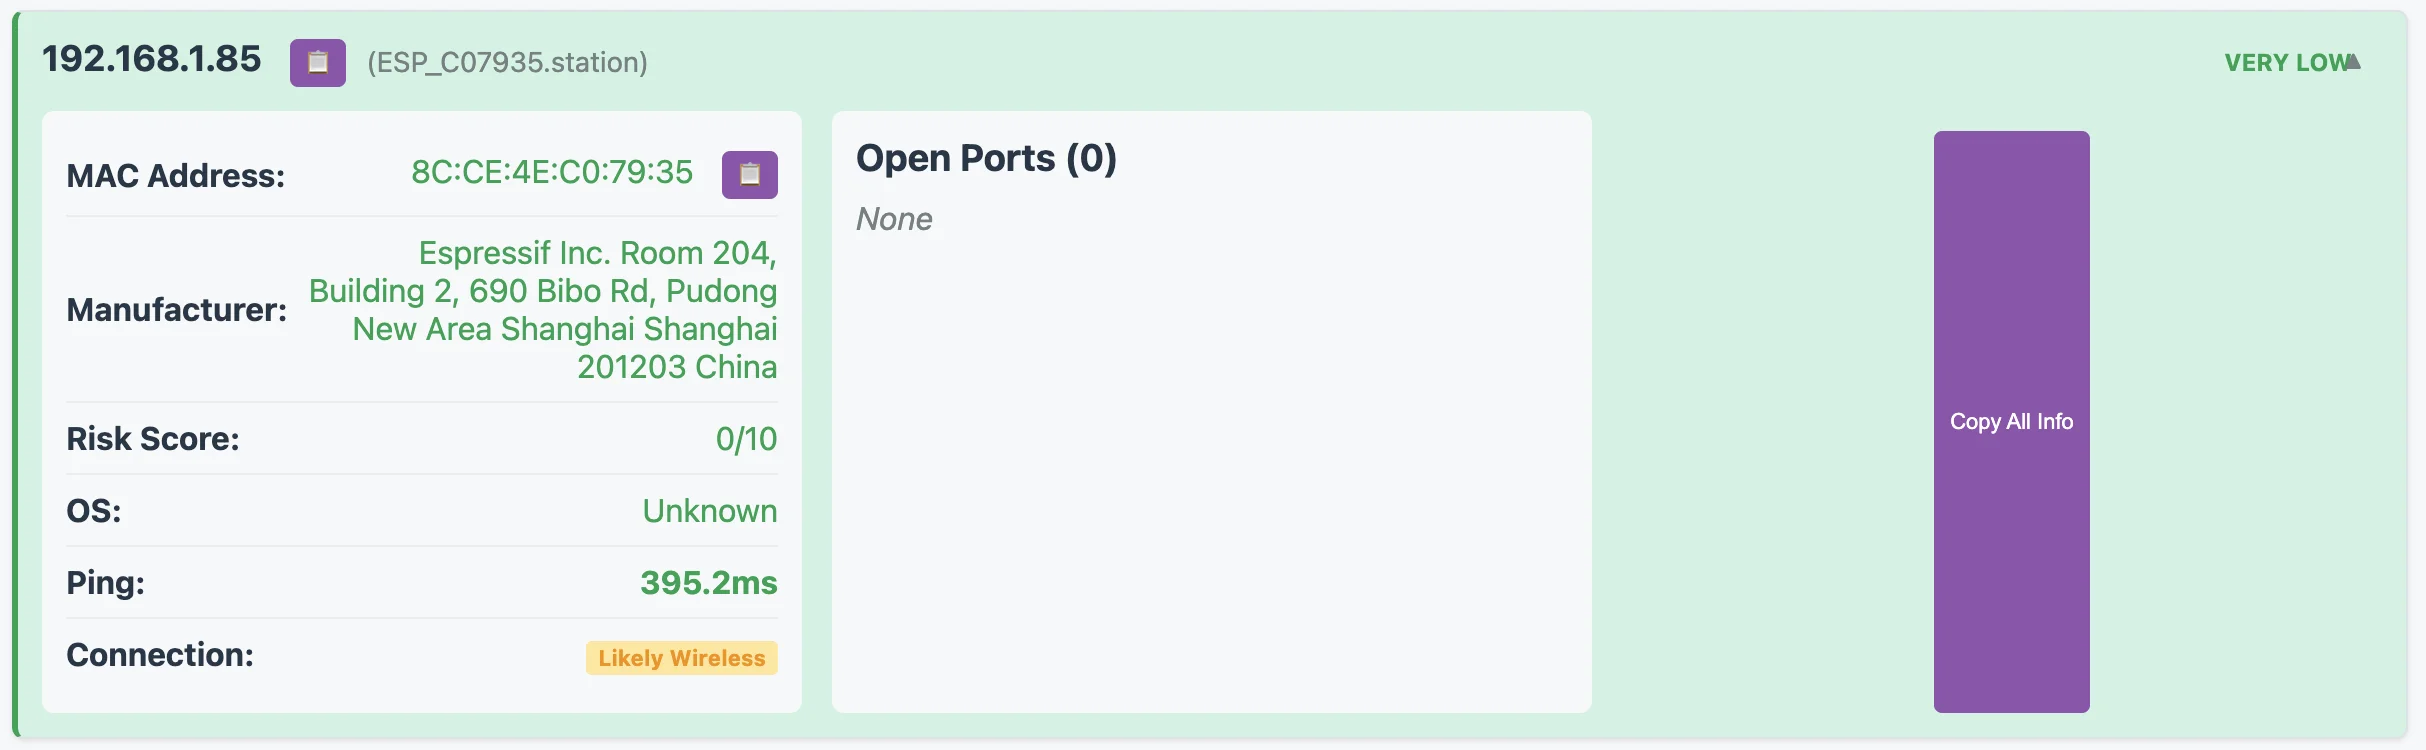Select the VERY LOW risk label
2426x750 pixels.
(2284, 63)
